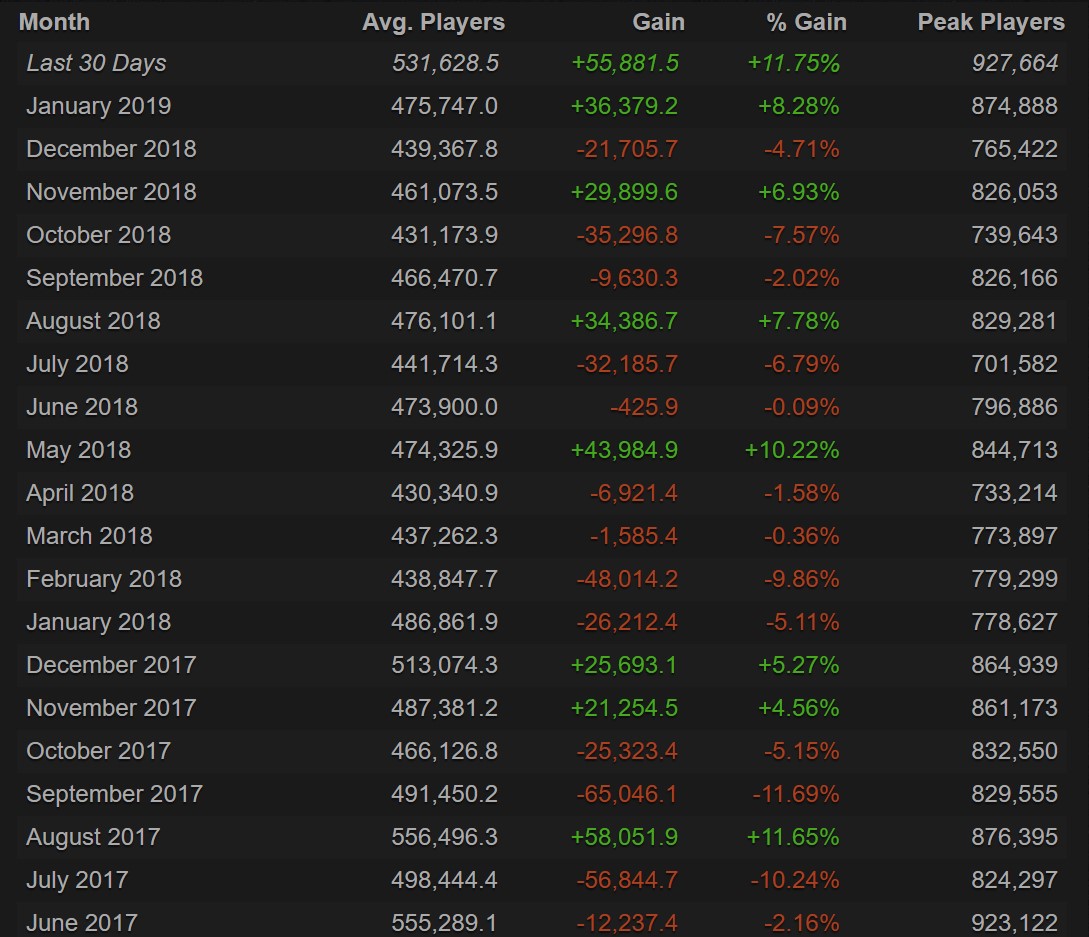Click the +10.22% gain percentage
The width and height of the screenshot is (1089, 937).
pyautogui.click(x=791, y=450)
